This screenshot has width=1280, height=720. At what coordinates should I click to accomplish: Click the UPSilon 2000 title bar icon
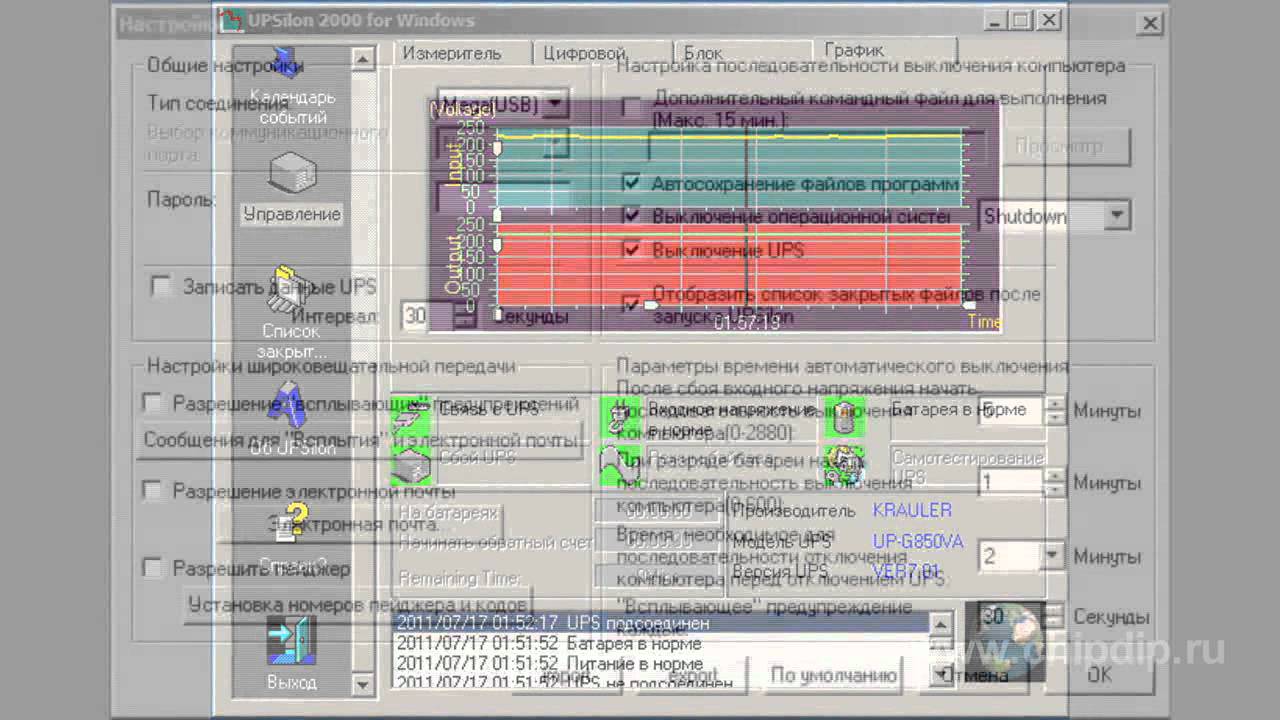(231, 20)
